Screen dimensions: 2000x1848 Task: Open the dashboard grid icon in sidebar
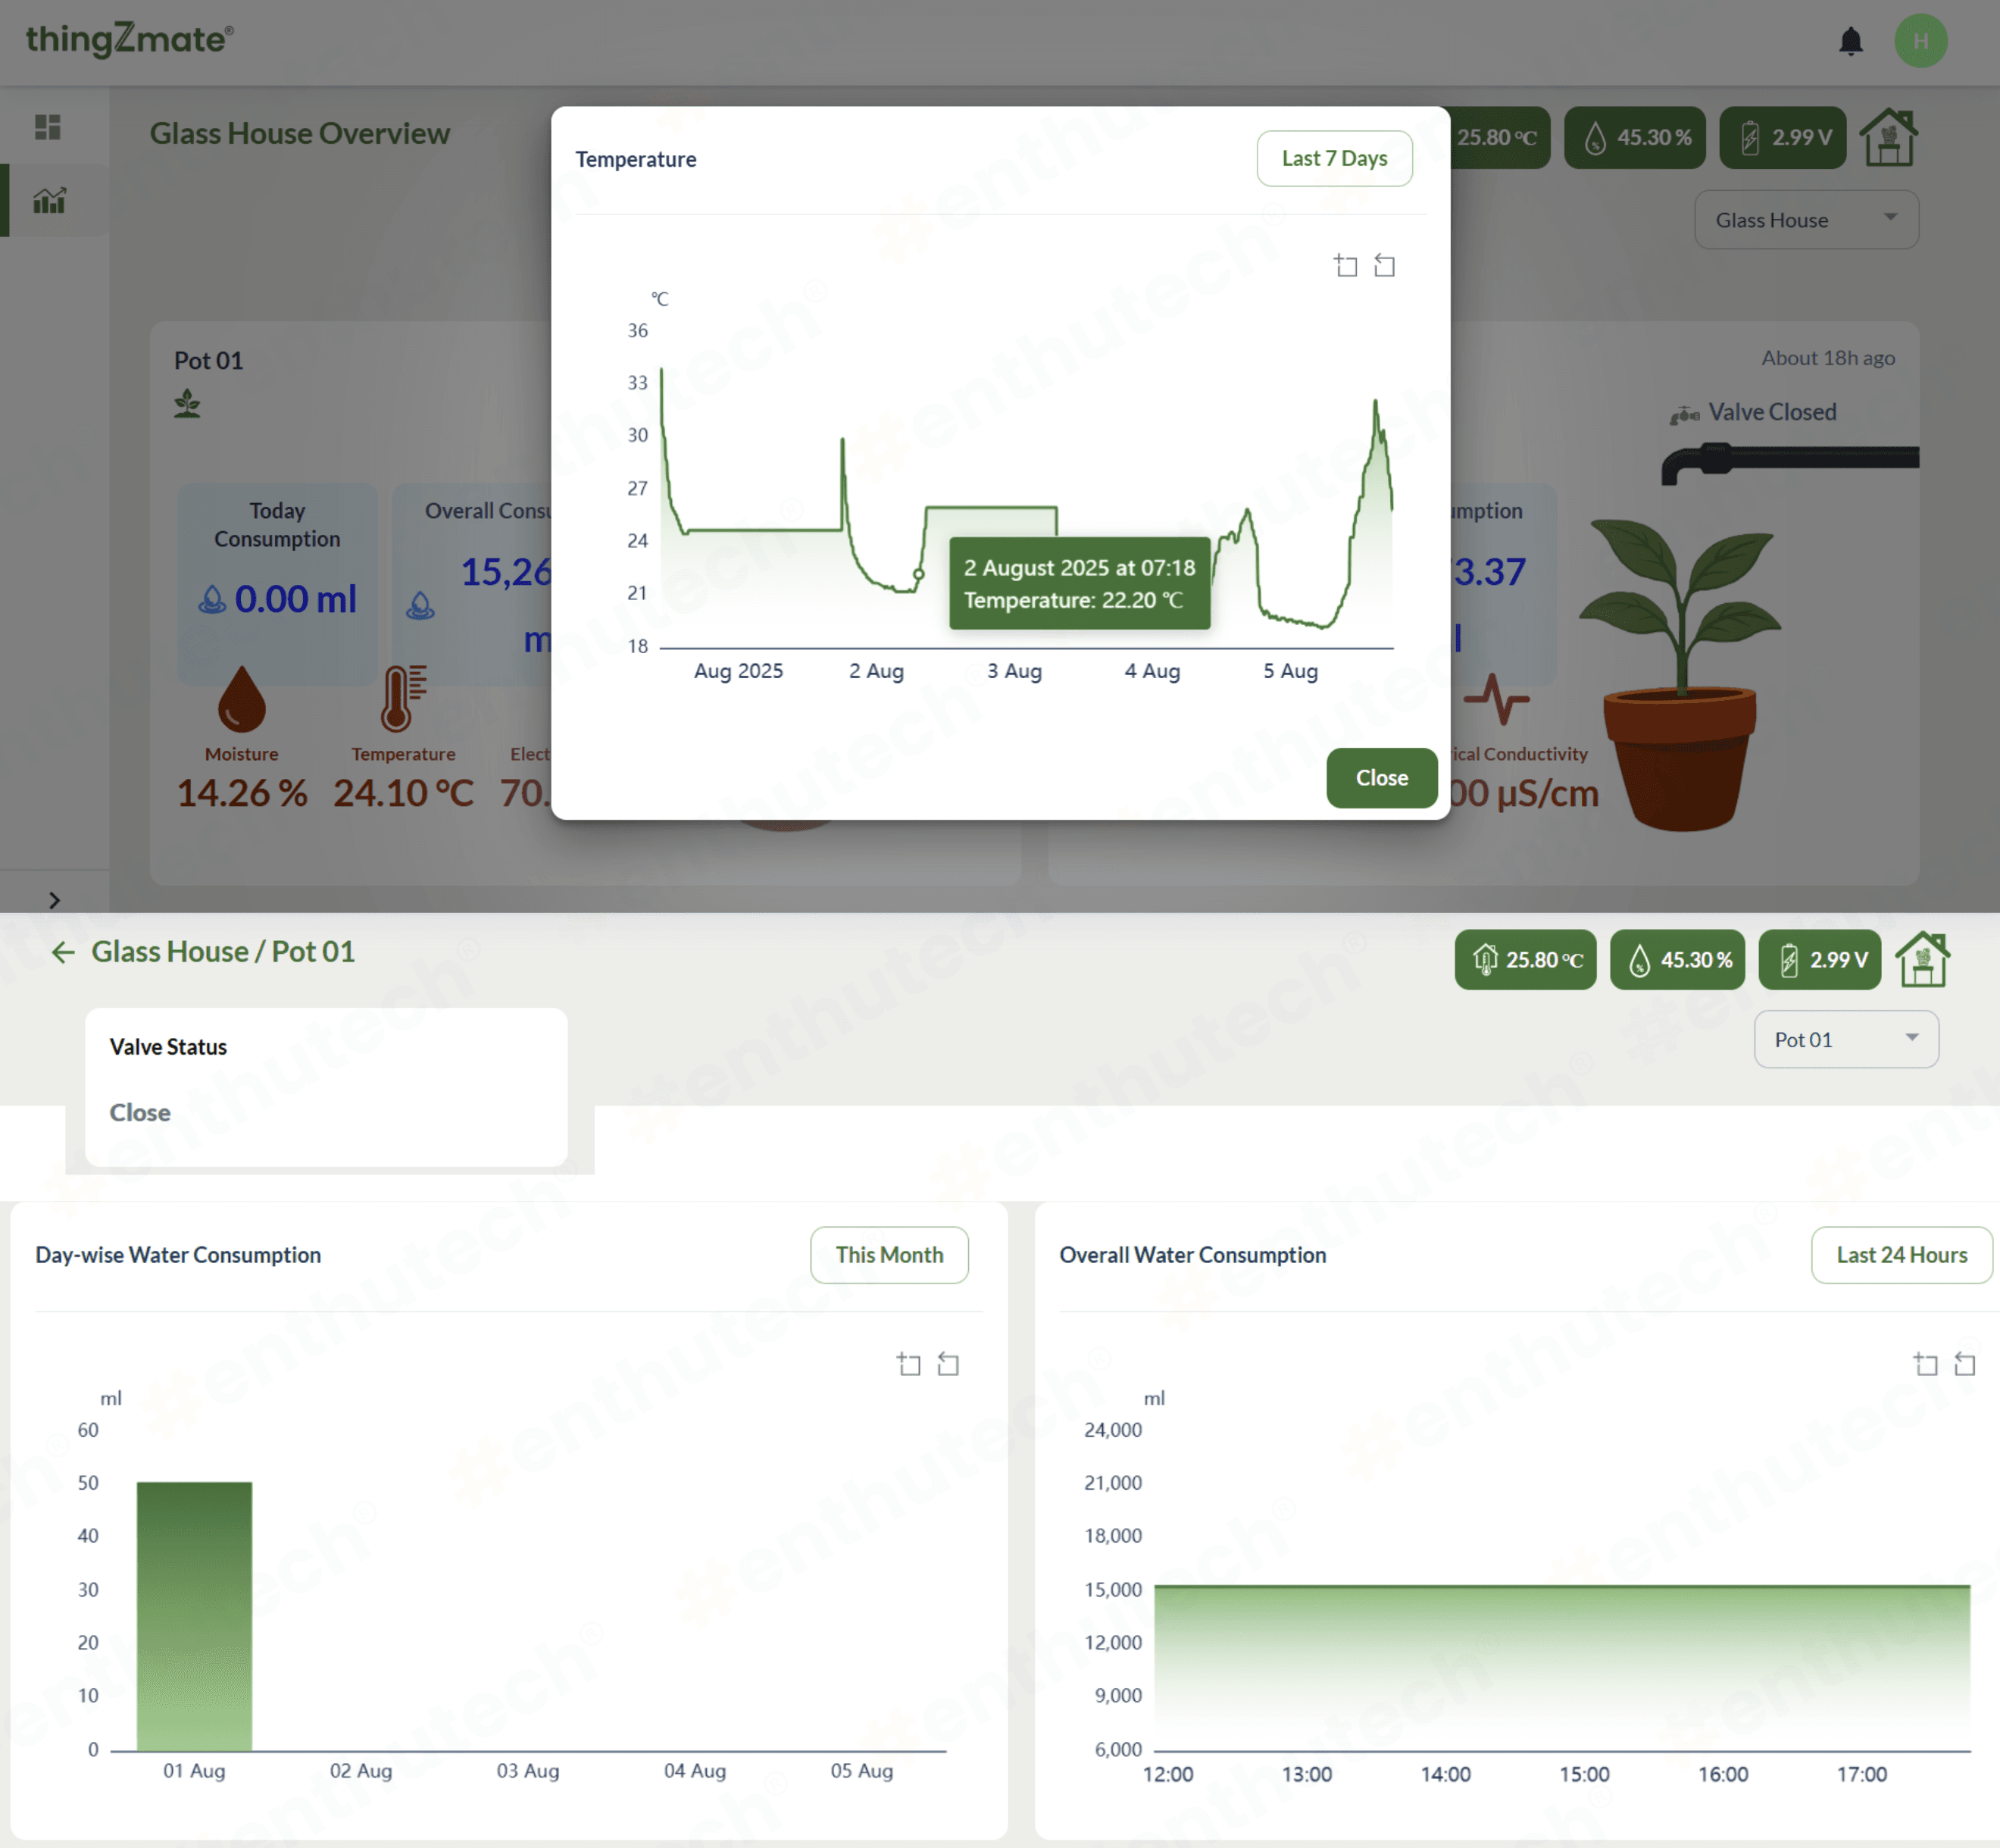point(48,127)
